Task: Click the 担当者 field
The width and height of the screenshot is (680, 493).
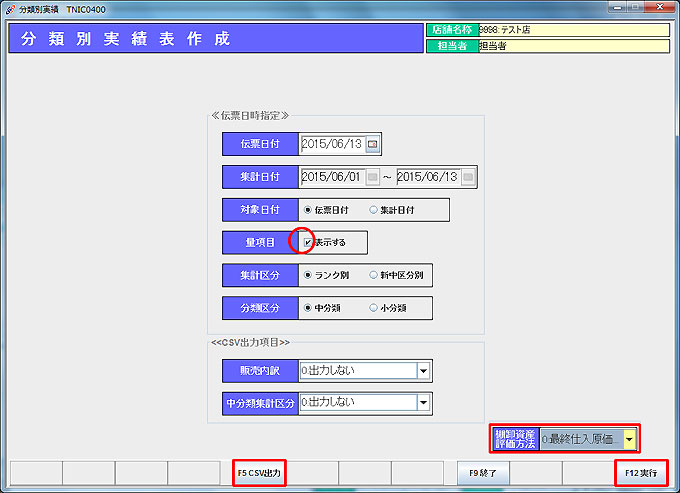Action: (x=574, y=46)
